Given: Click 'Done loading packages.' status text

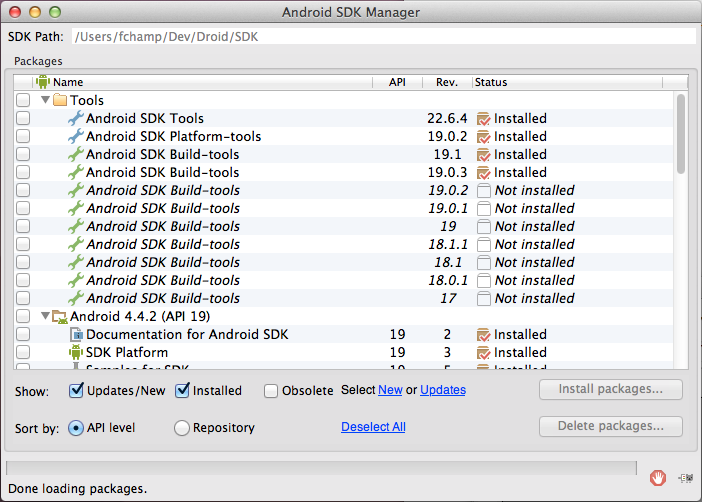Looking at the screenshot, I should (77, 489).
